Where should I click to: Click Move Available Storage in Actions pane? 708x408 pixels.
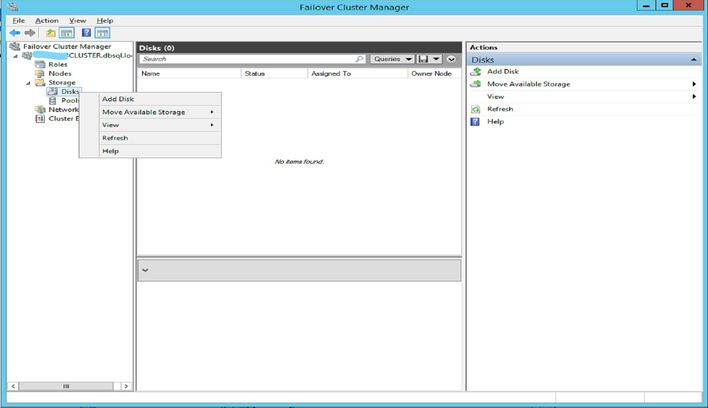click(528, 84)
